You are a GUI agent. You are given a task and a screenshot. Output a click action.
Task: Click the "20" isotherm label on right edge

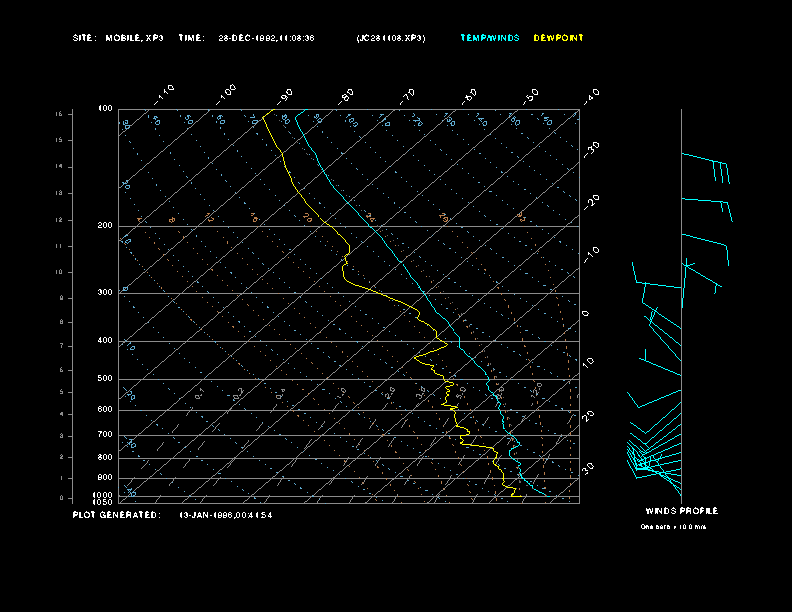(x=588, y=416)
